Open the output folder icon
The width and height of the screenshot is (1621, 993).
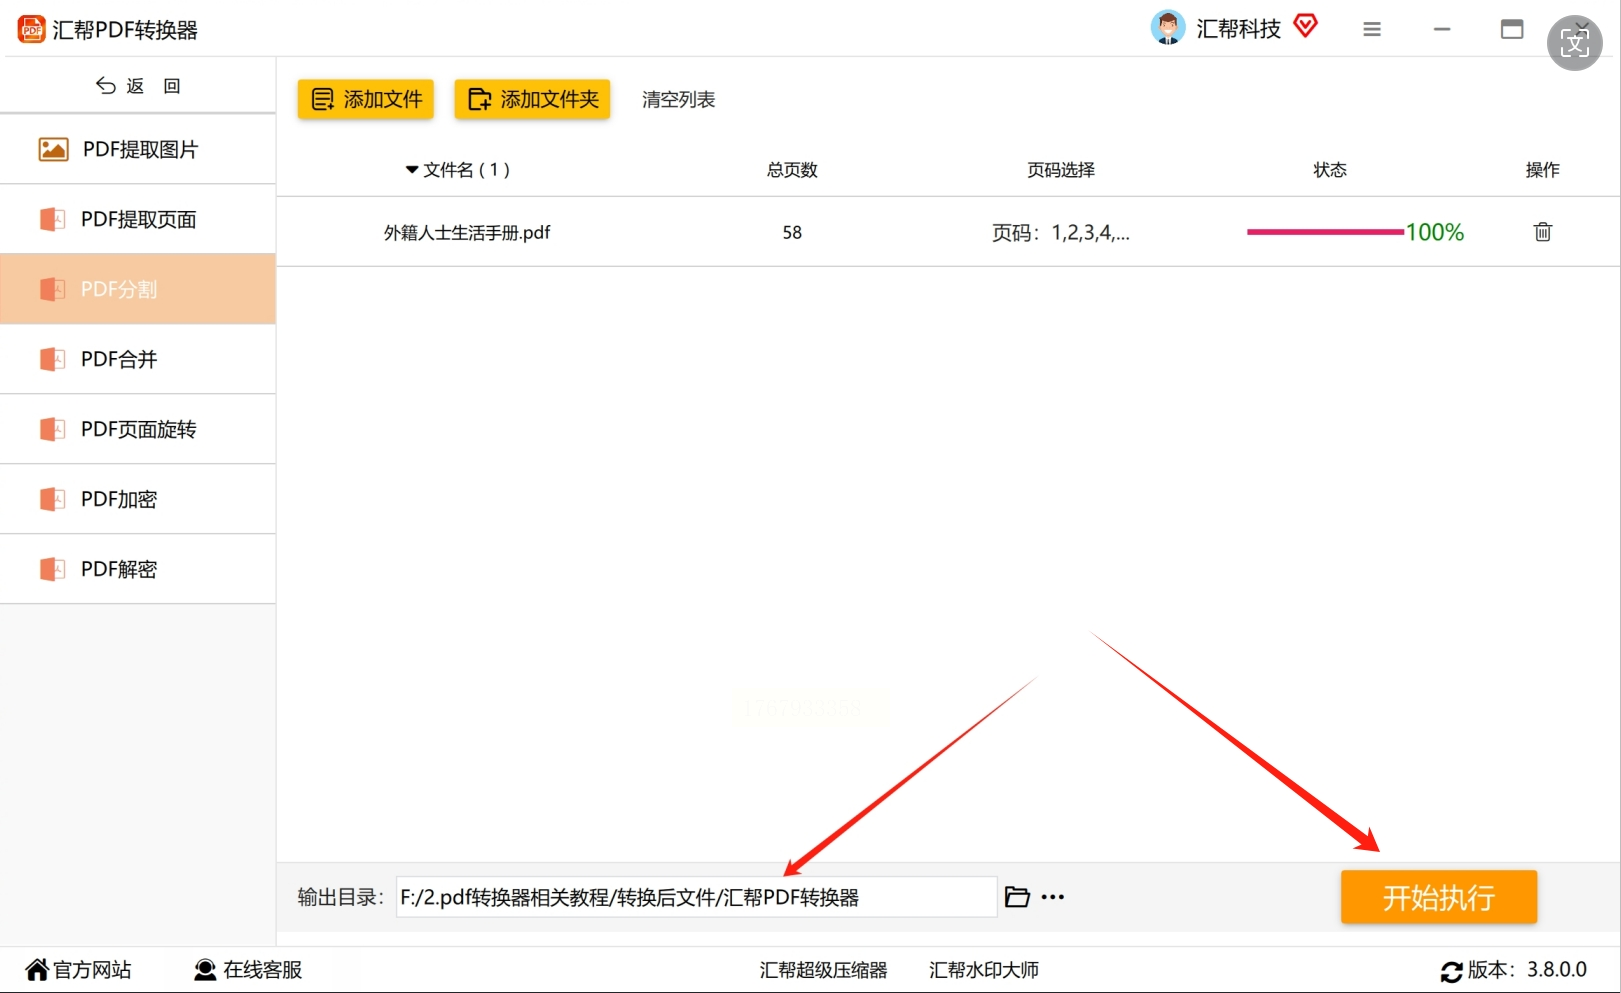[1017, 897]
